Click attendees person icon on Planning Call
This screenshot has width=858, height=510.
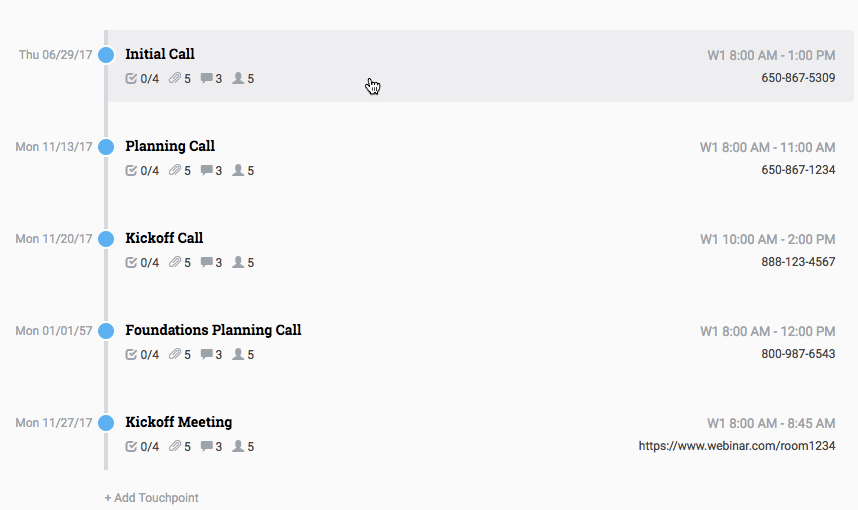[x=238, y=171]
